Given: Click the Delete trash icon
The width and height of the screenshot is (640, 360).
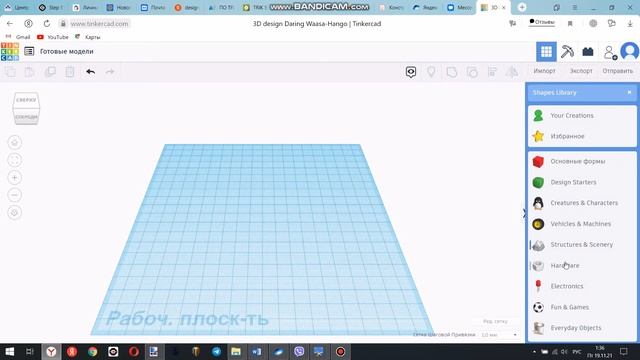Looking at the screenshot, I should 70,72.
